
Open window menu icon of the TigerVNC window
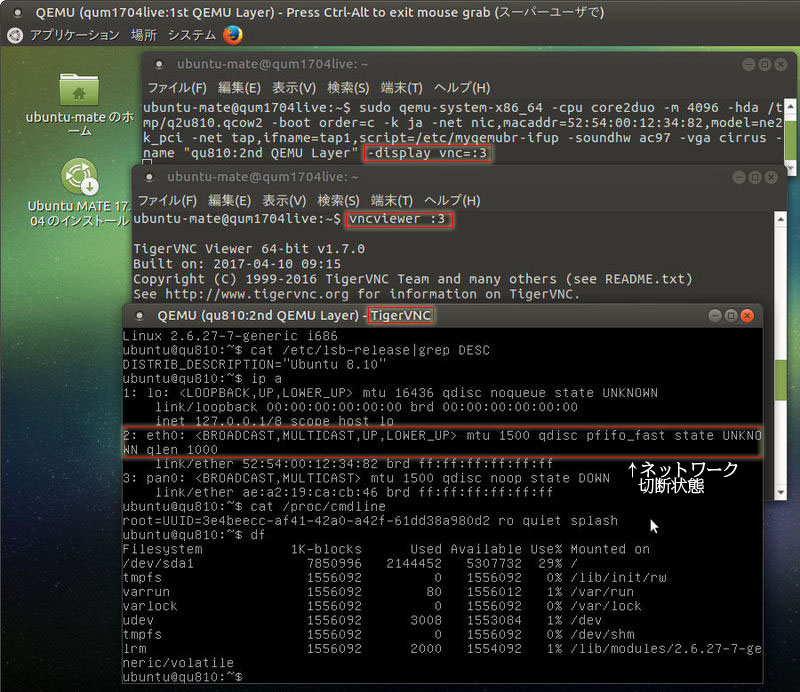139,316
